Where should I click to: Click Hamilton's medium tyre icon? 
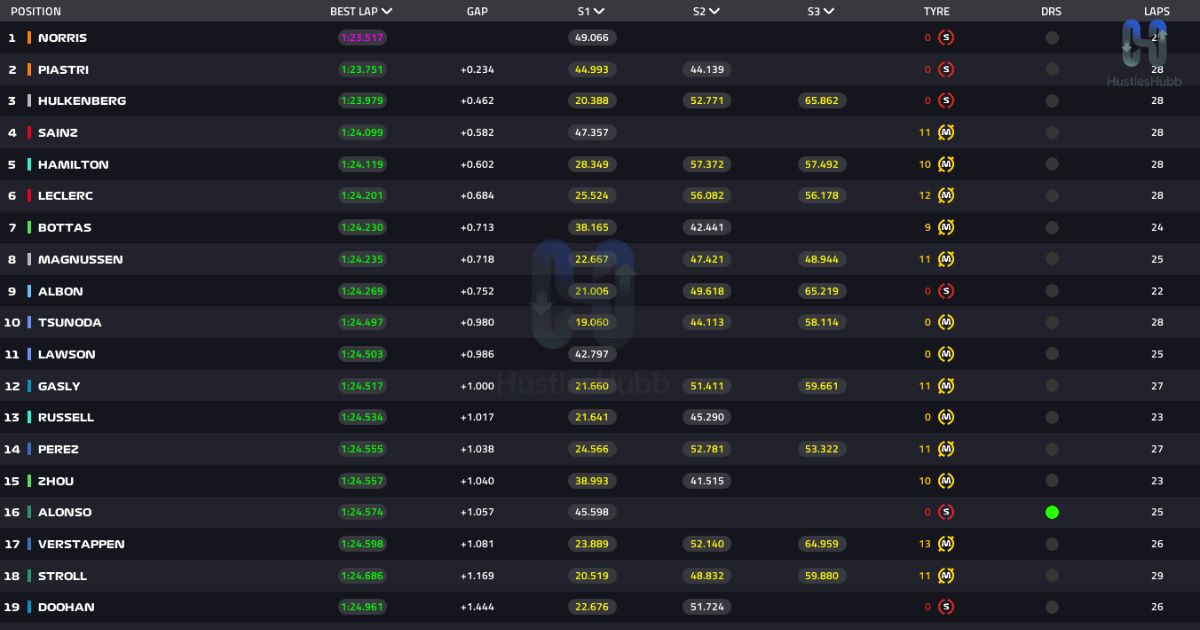click(x=946, y=165)
